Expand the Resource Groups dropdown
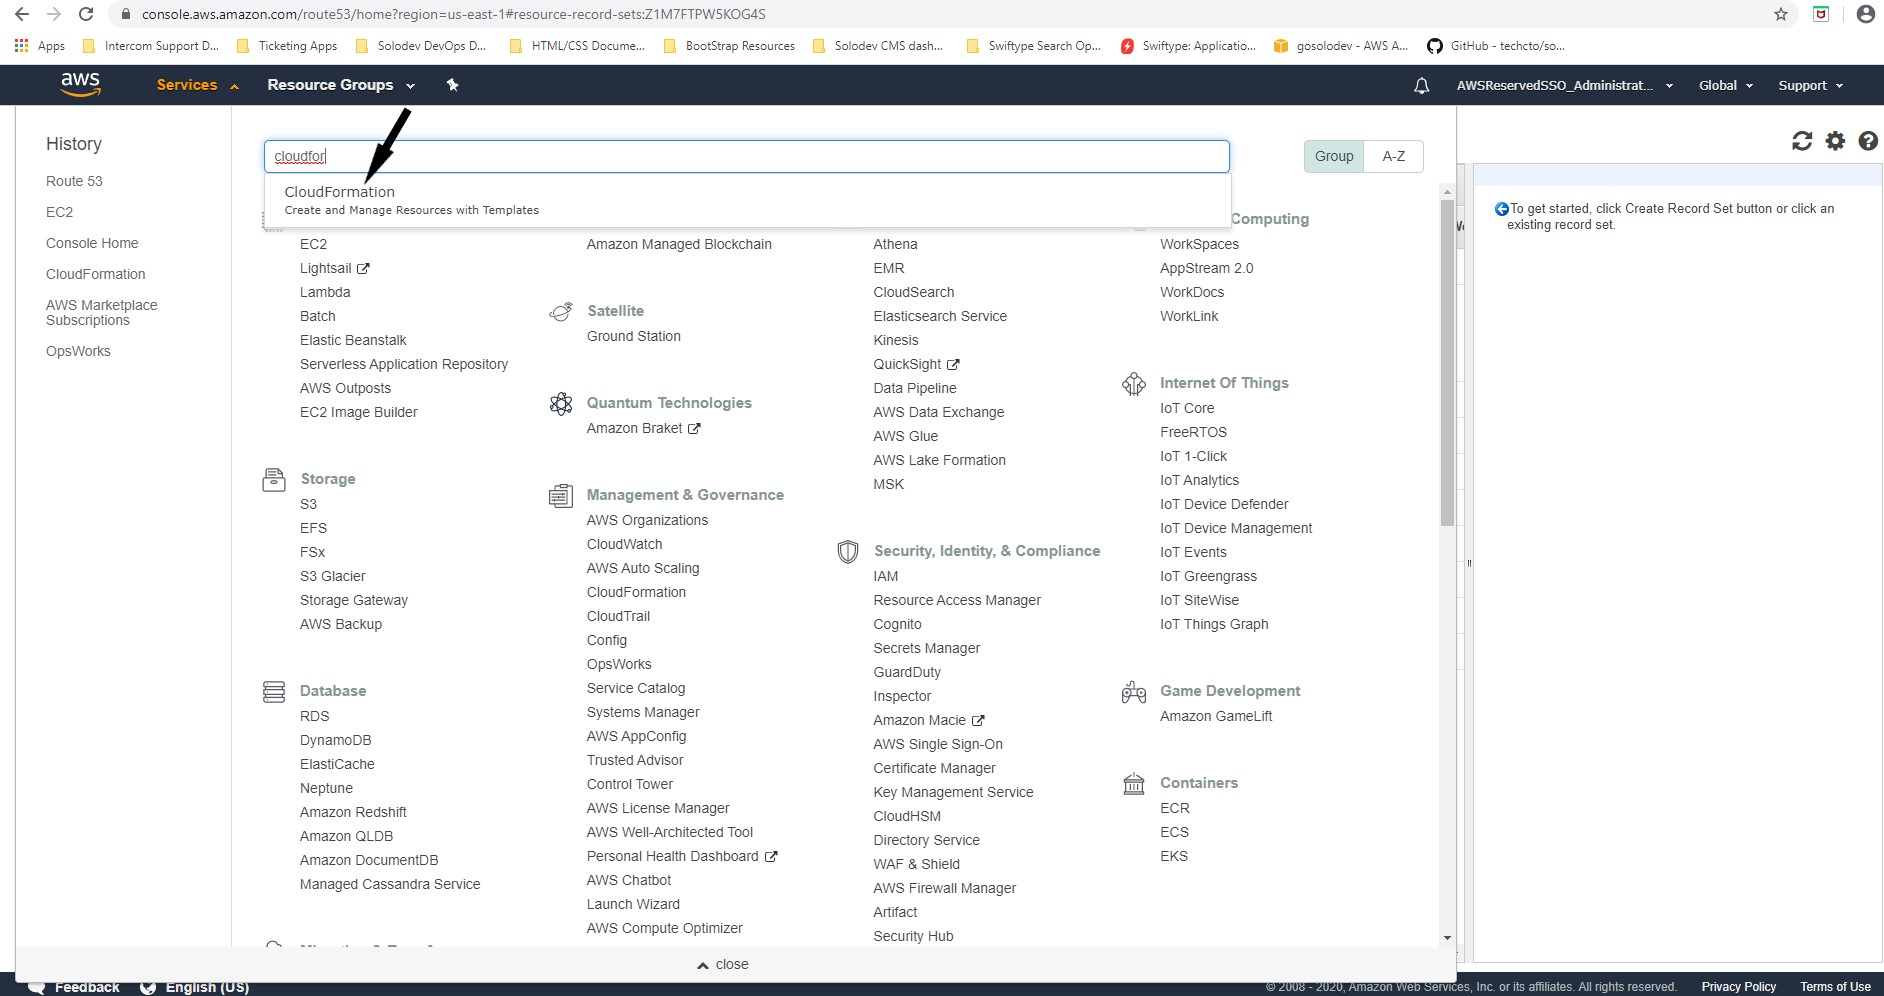Viewport: 1884px width, 996px height. 340,85
